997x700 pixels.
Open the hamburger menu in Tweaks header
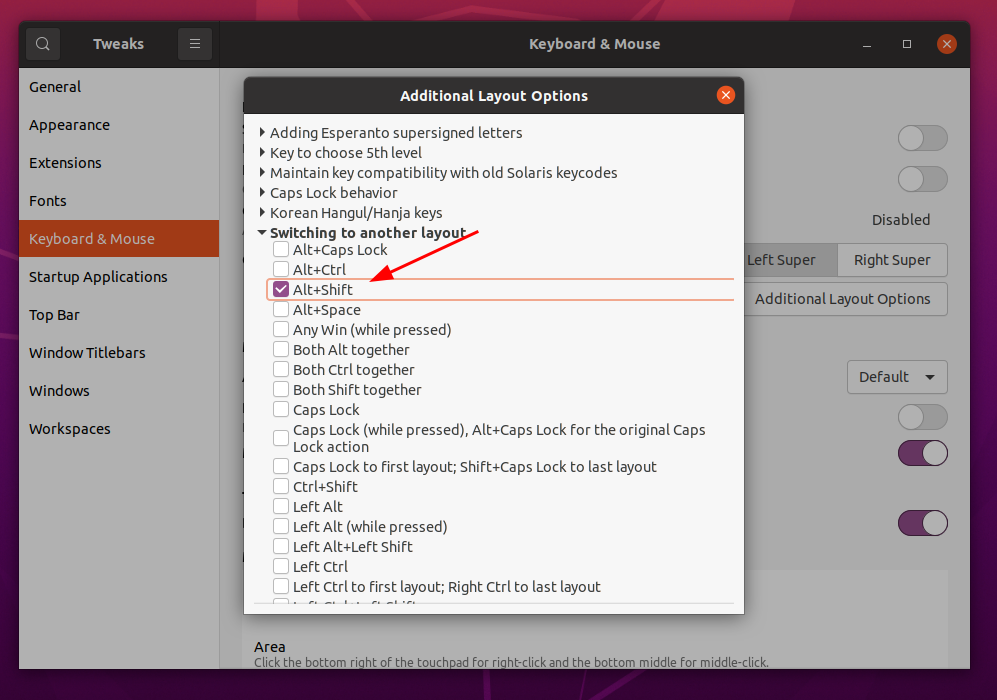click(195, 44)
